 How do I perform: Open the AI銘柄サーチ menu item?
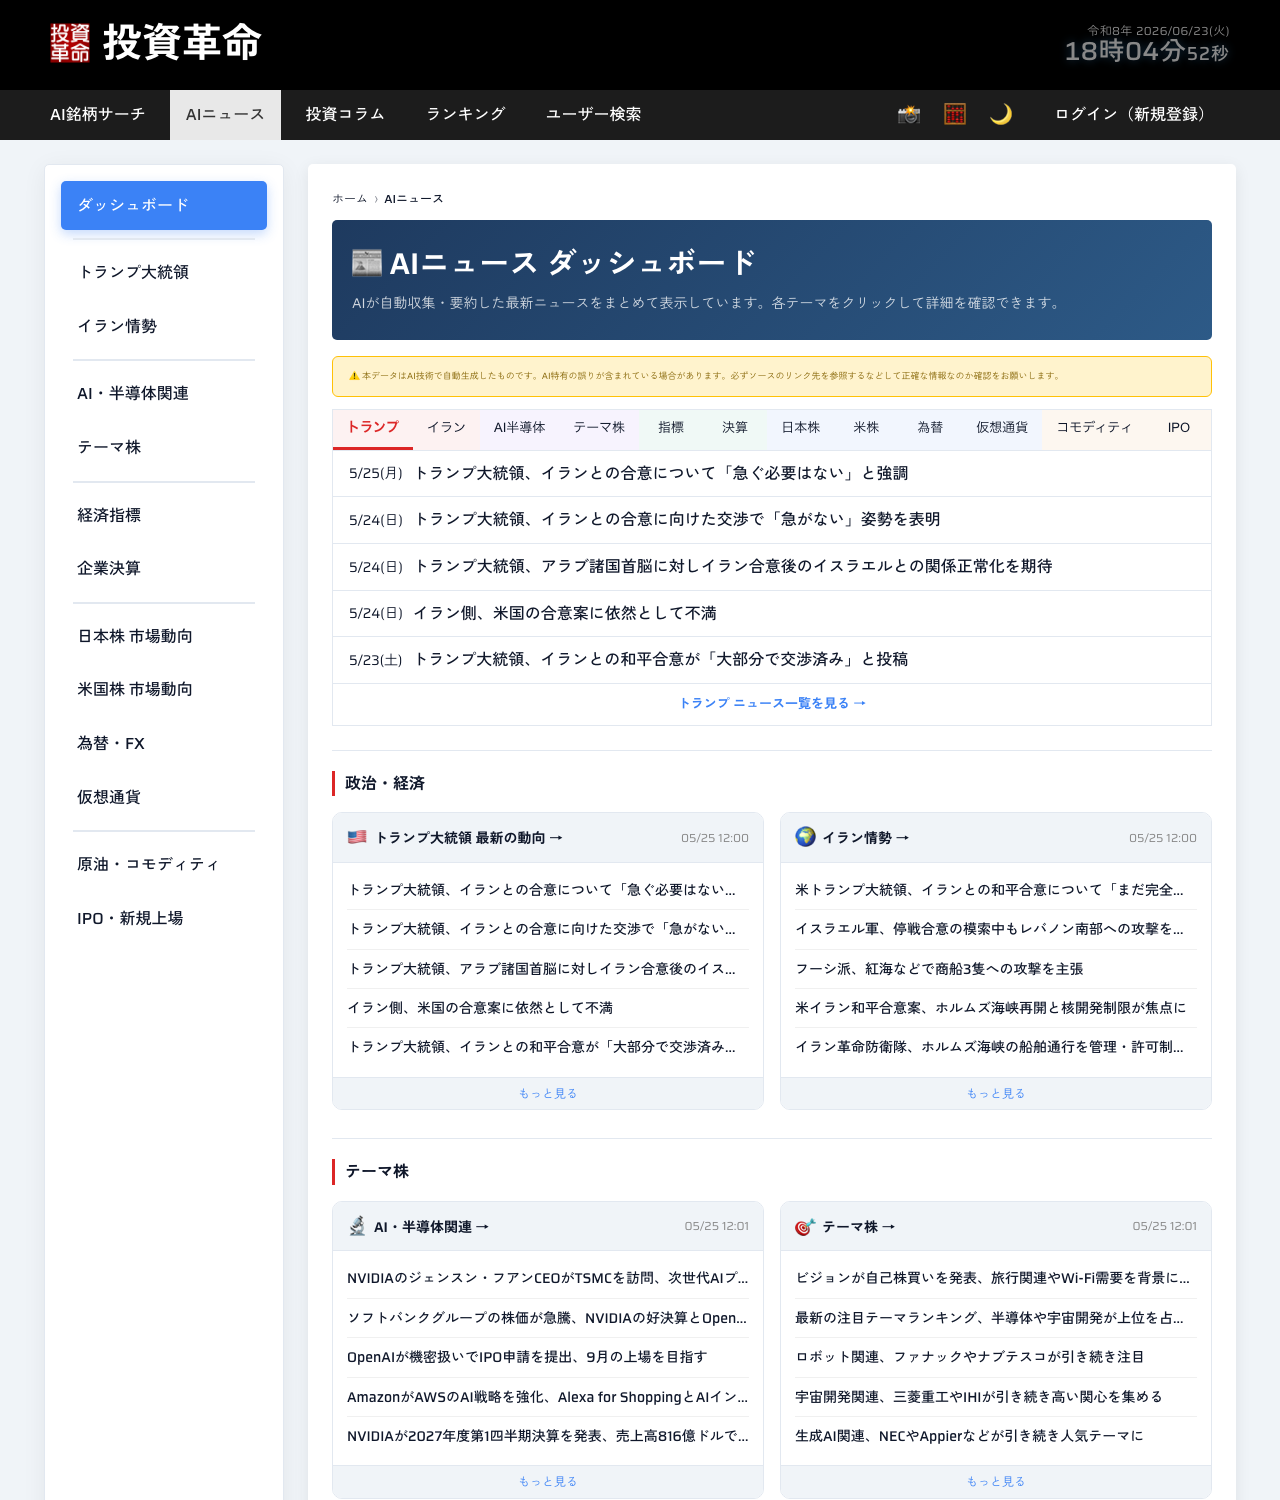point(98,114)
